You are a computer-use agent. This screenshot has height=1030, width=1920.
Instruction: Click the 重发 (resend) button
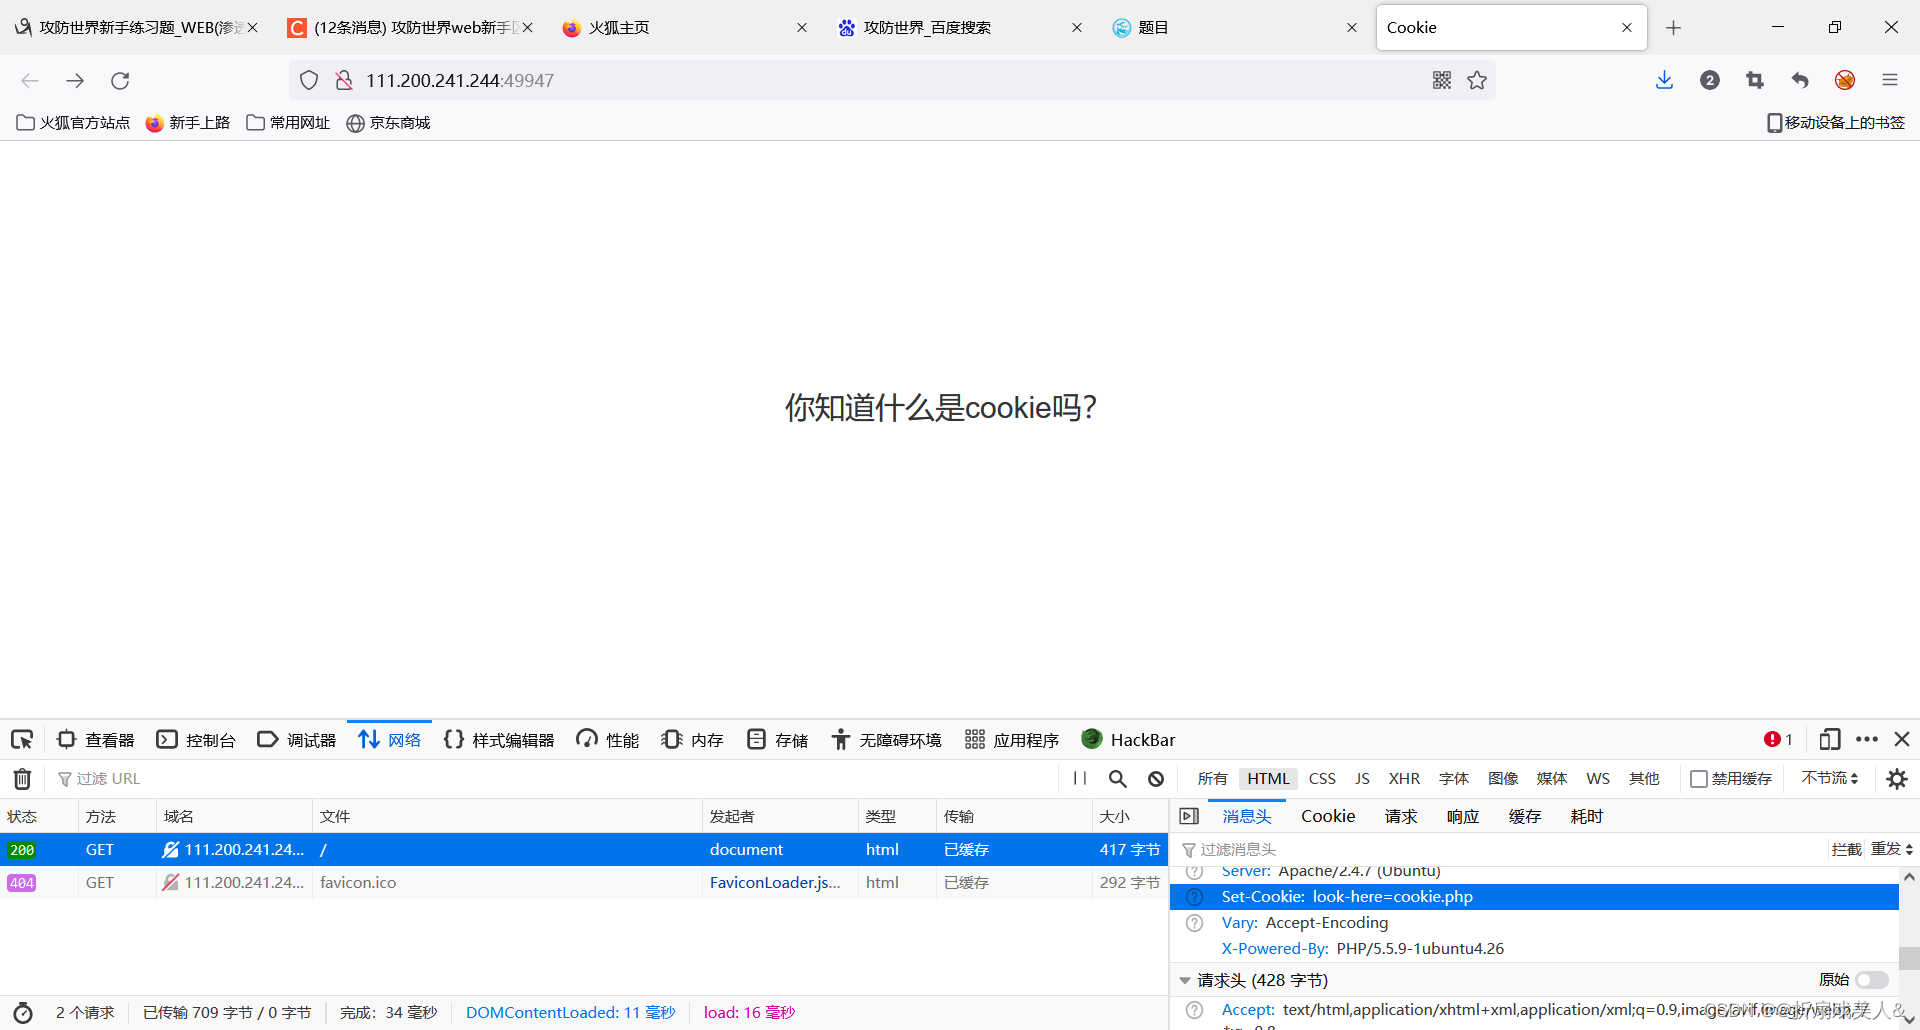pyautogui.click(x=1886, y=849)
